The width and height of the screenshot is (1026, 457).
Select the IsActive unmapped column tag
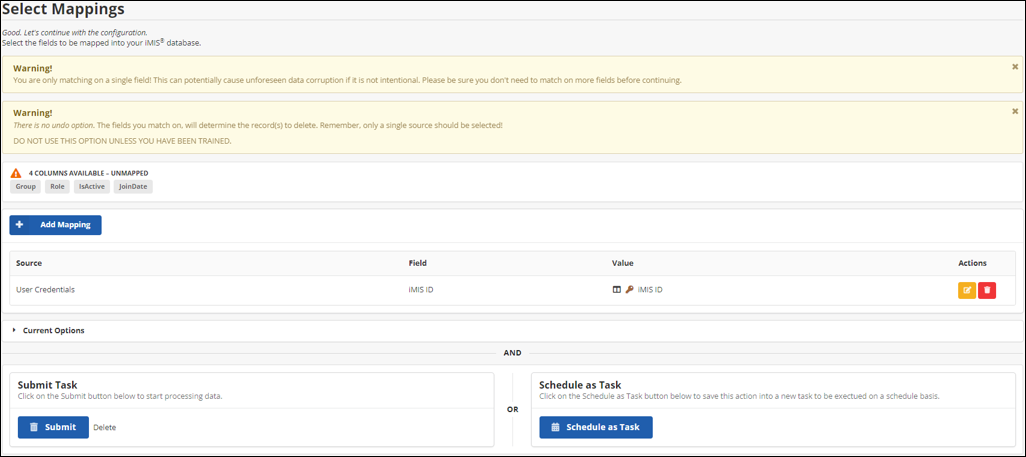(x=91, y=187)
